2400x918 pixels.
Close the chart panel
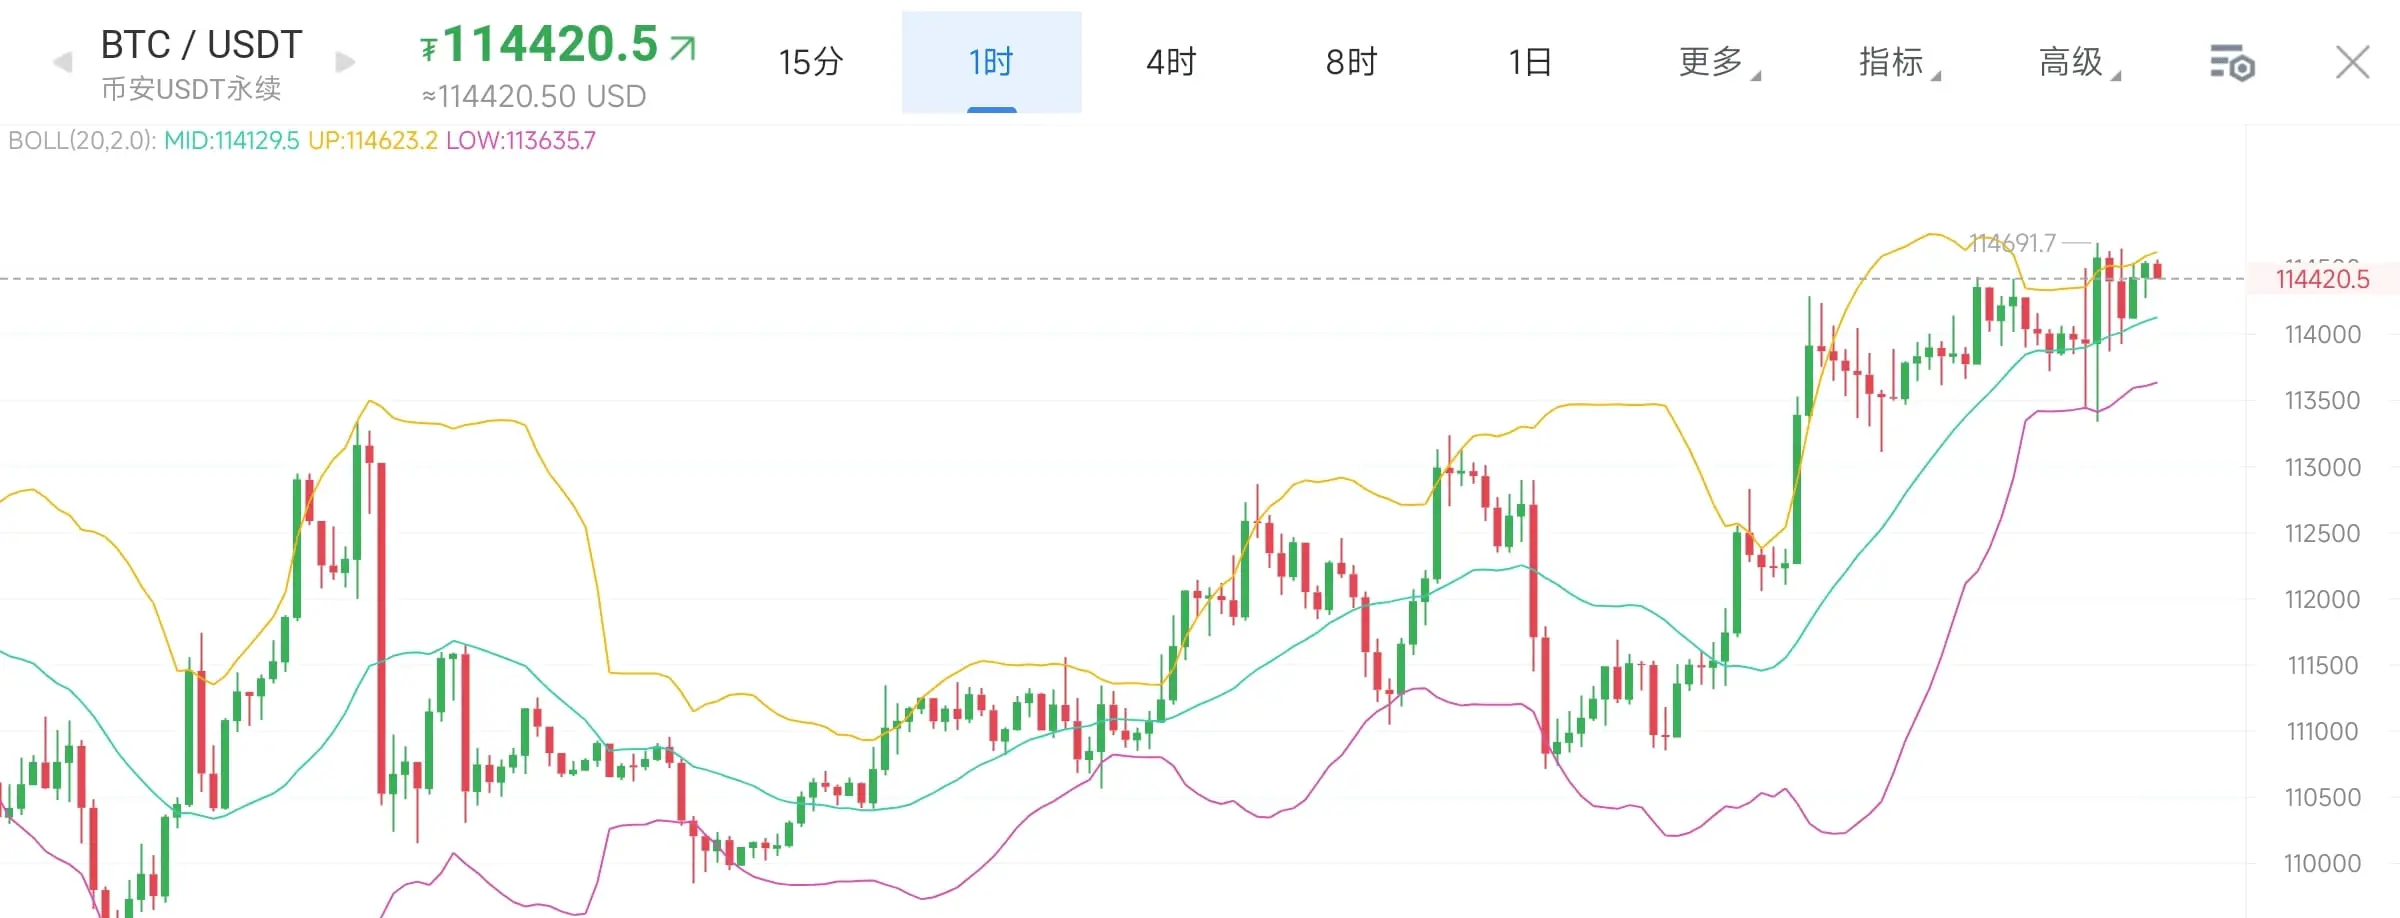[x=2352, y=62]
